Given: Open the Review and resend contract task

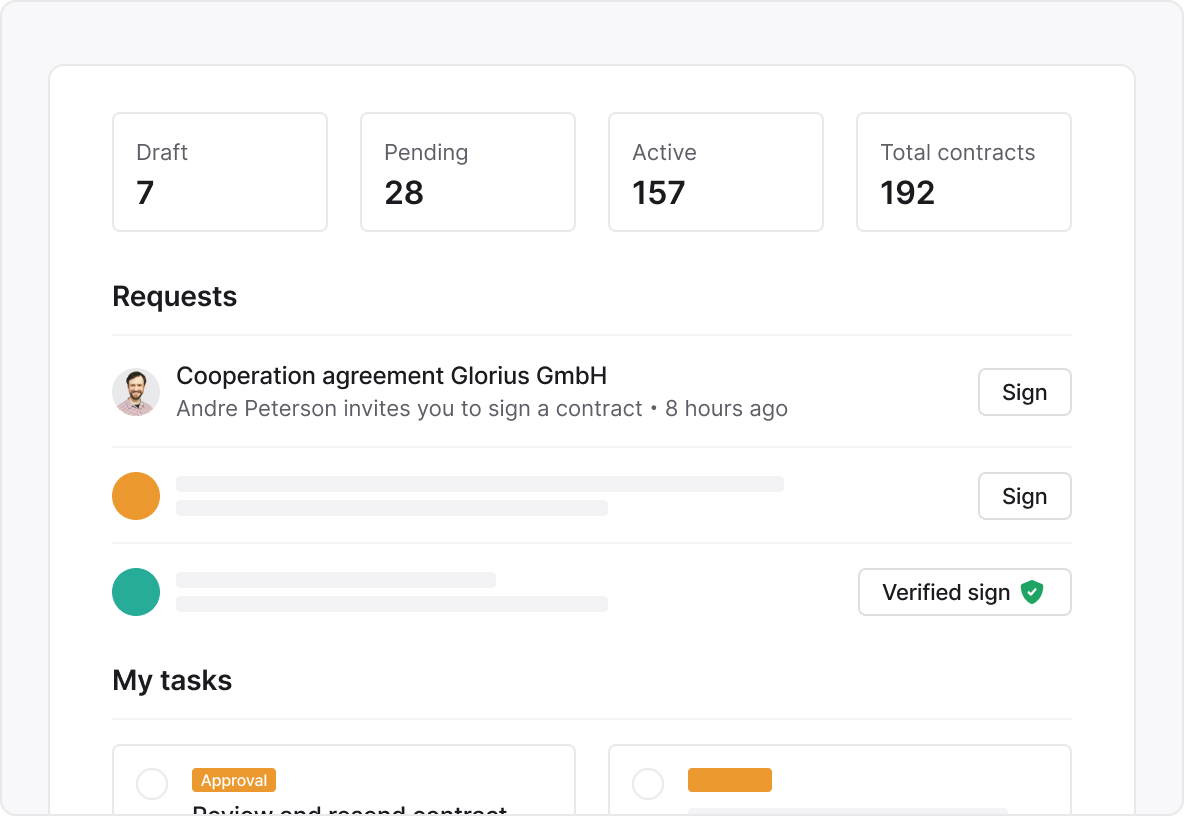Looking at the screenshot, I should (x=350, y=809).
